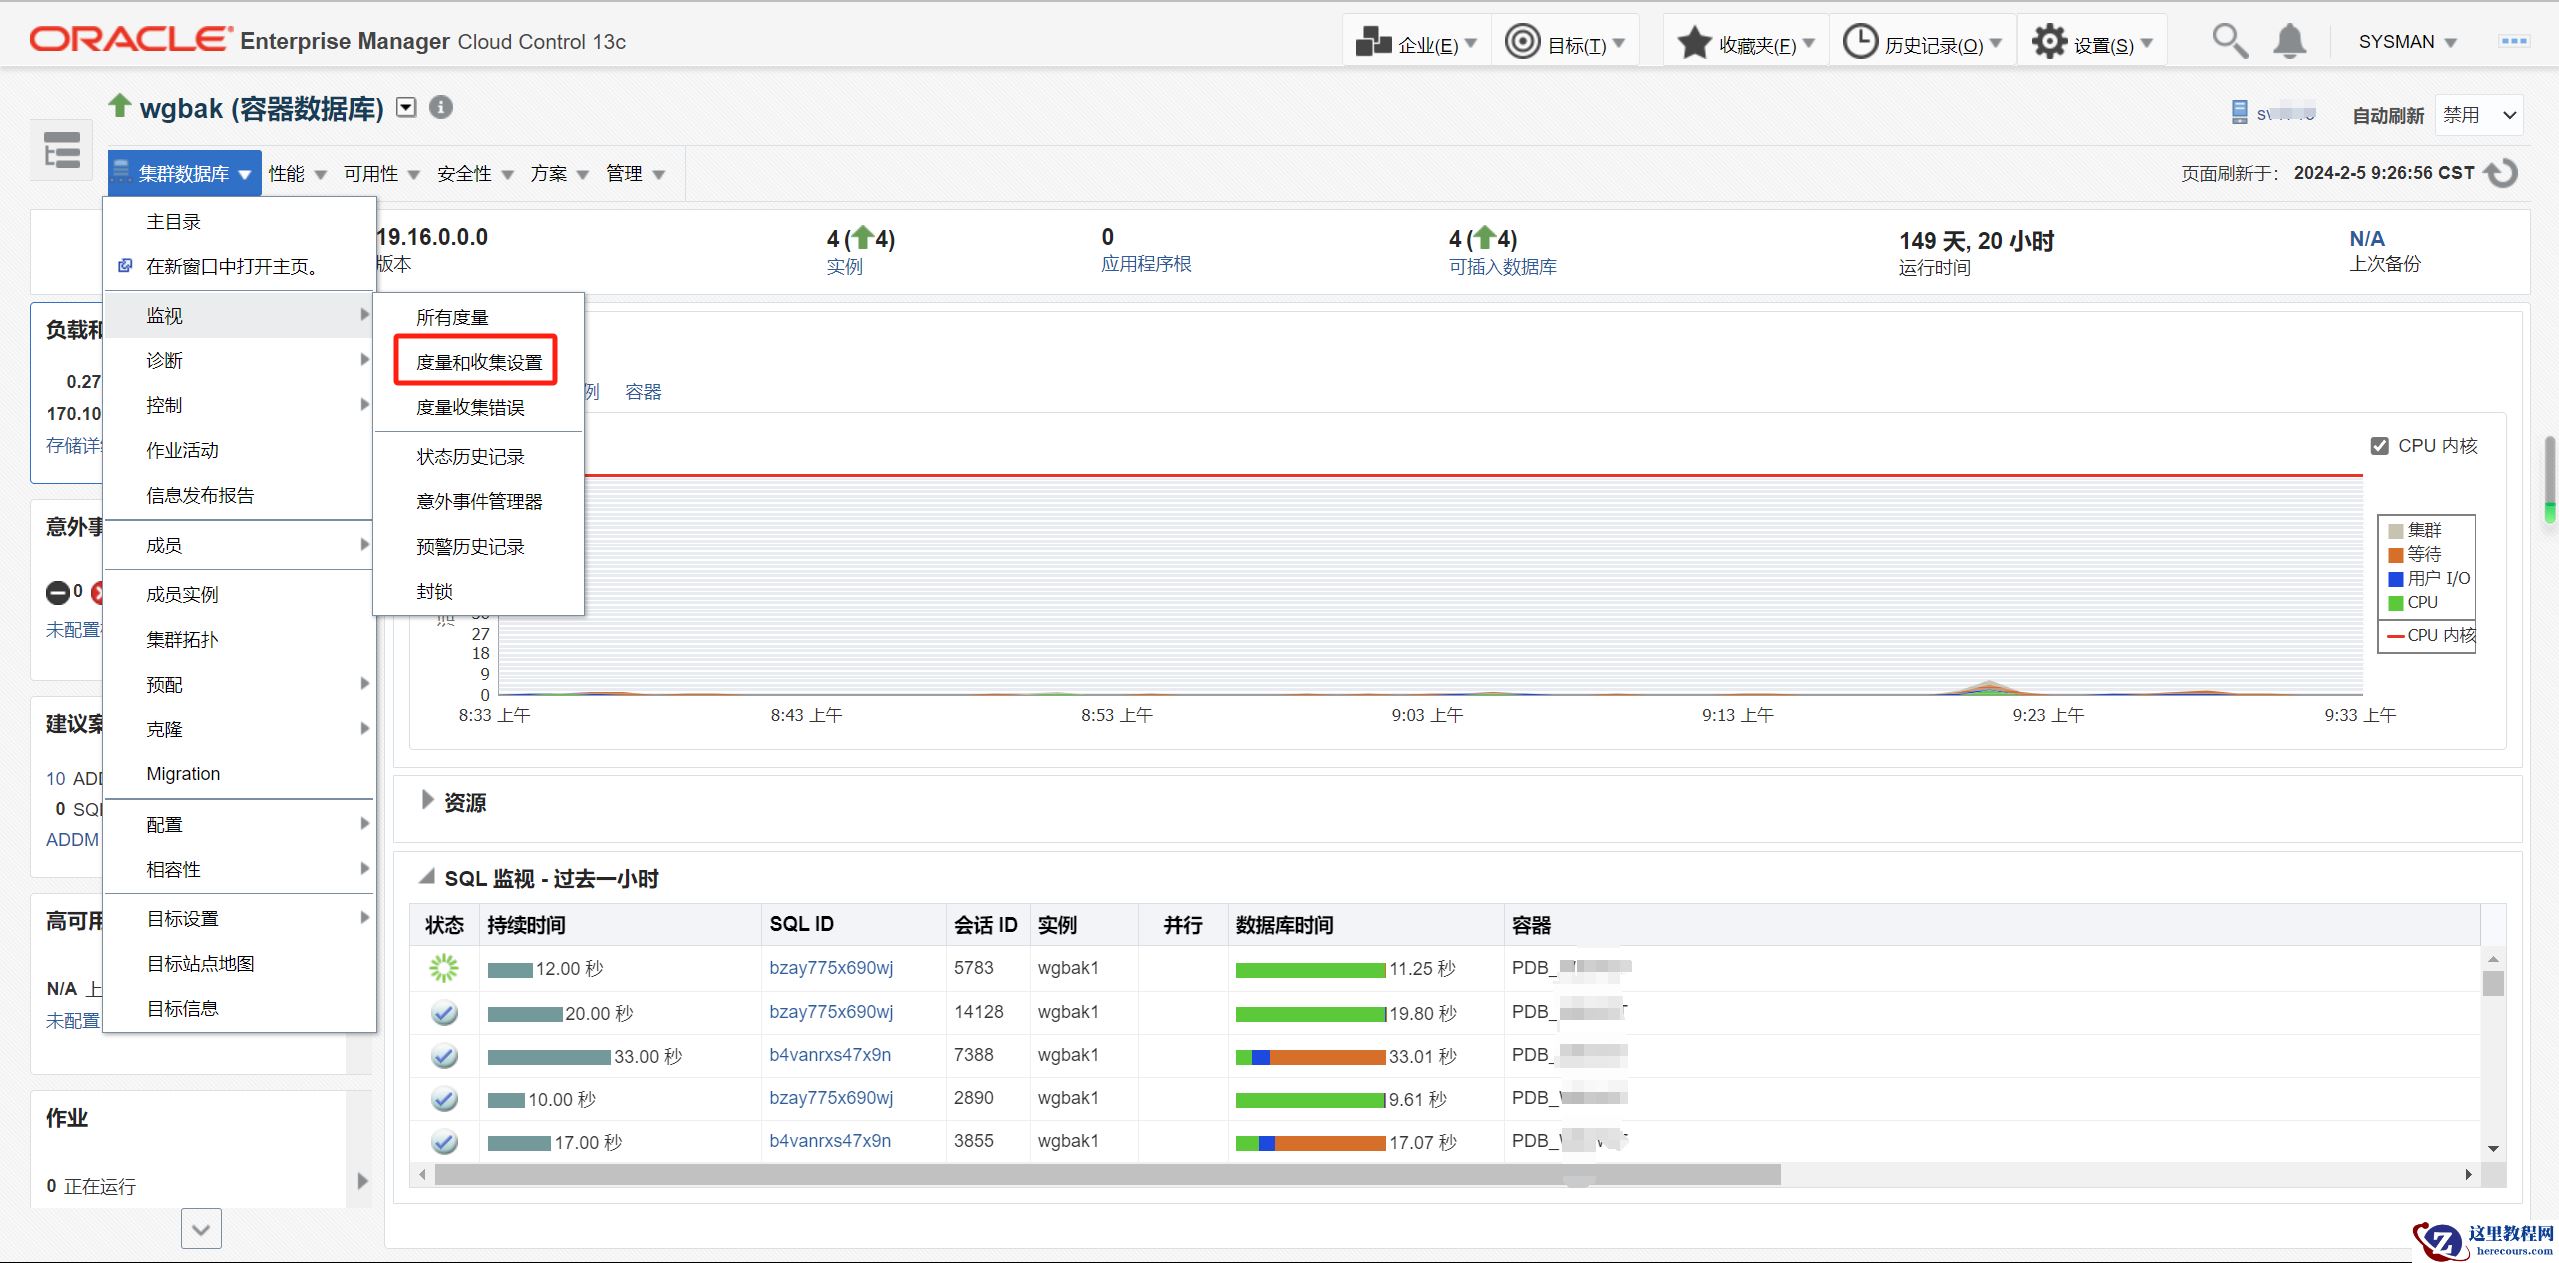
Task: Open the navigation tree sidebar icon
Action: point(62,151)
